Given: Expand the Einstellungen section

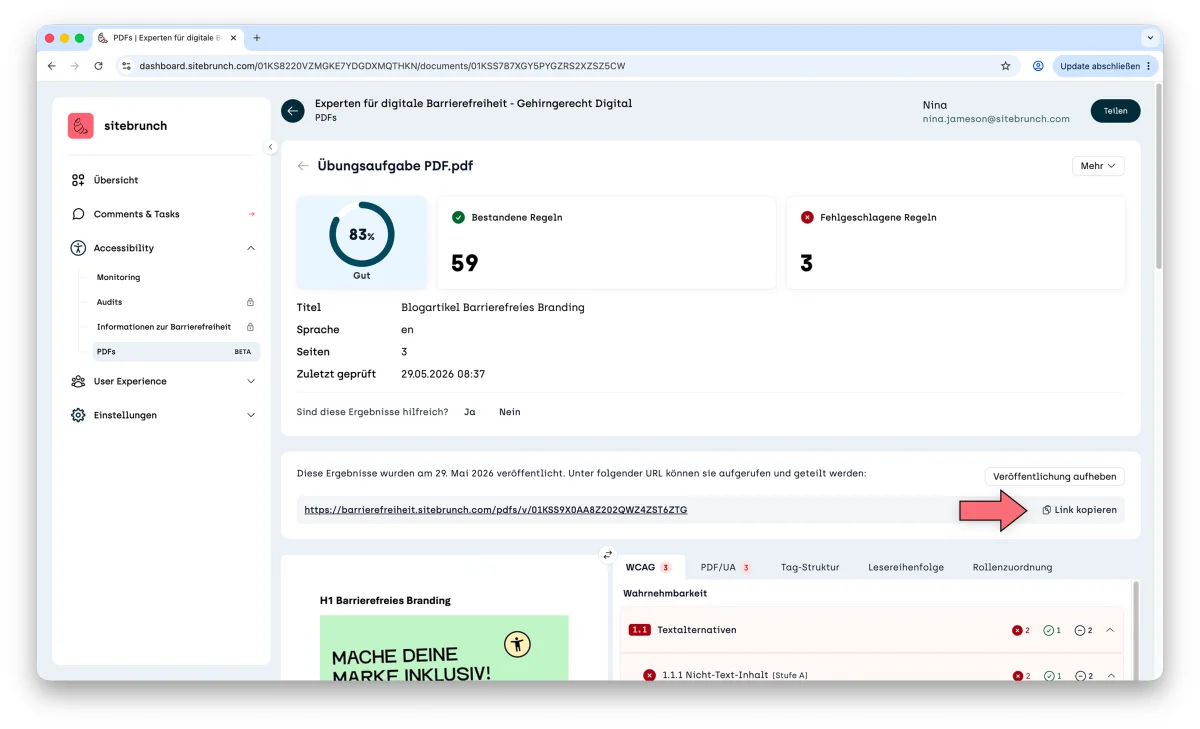Looking at the screenshot, I should [251, 415].
